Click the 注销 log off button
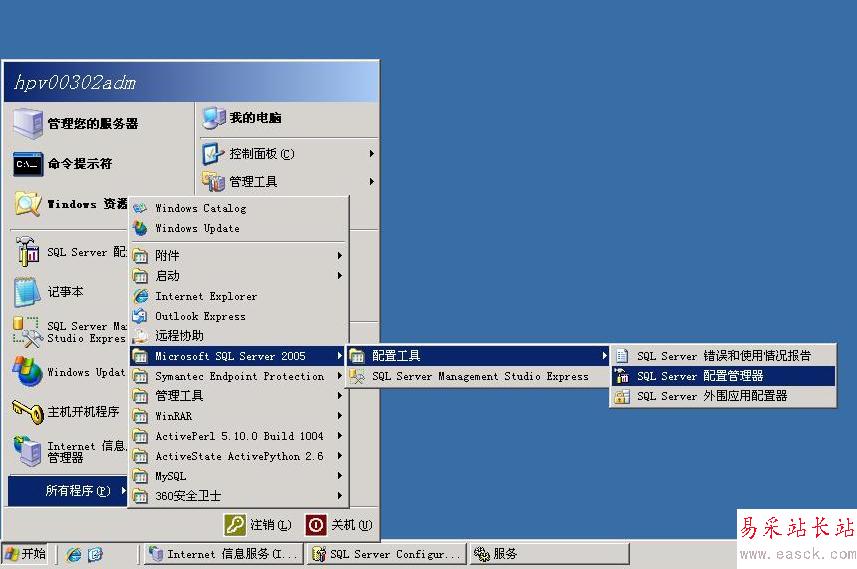 (258, 525)
